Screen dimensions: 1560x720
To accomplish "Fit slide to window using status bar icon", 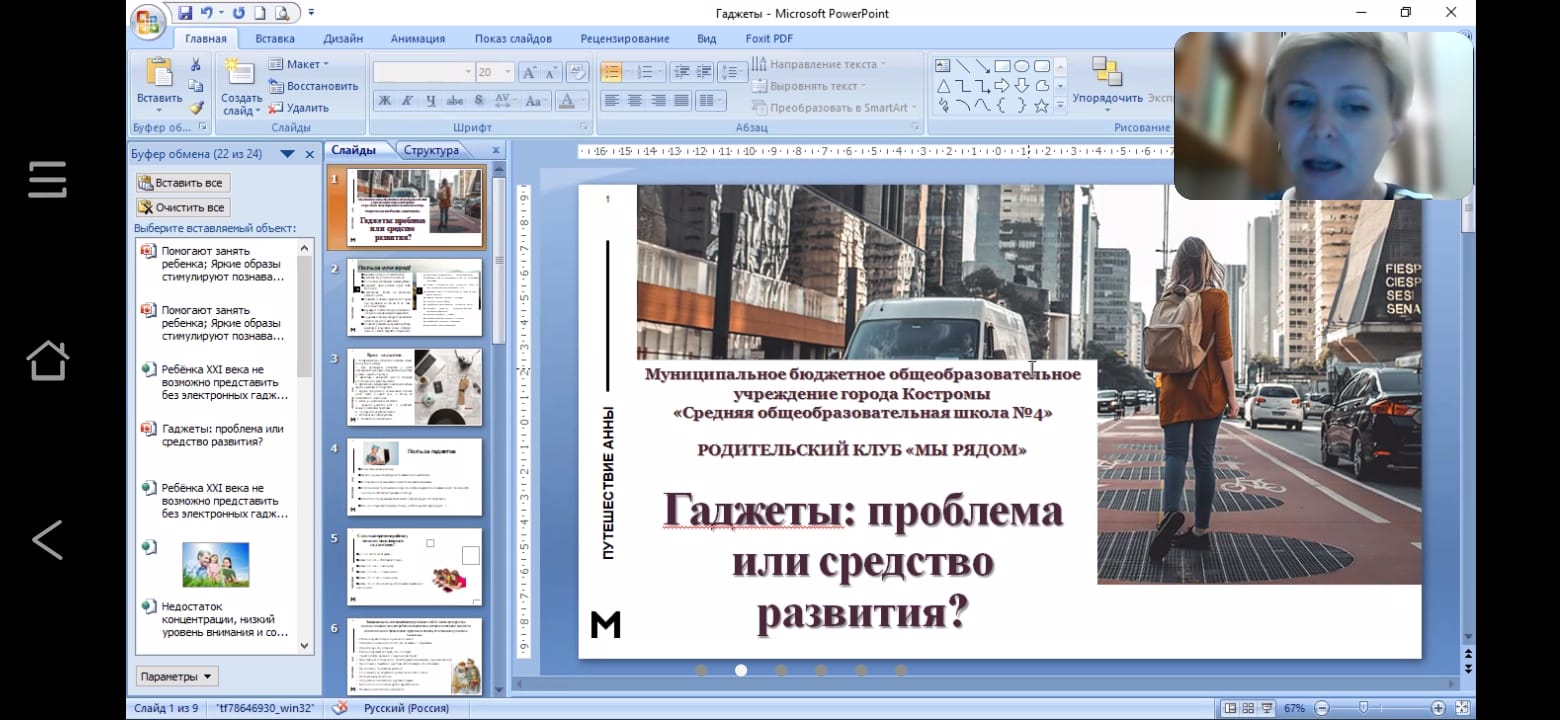I will pos(1461,708).
